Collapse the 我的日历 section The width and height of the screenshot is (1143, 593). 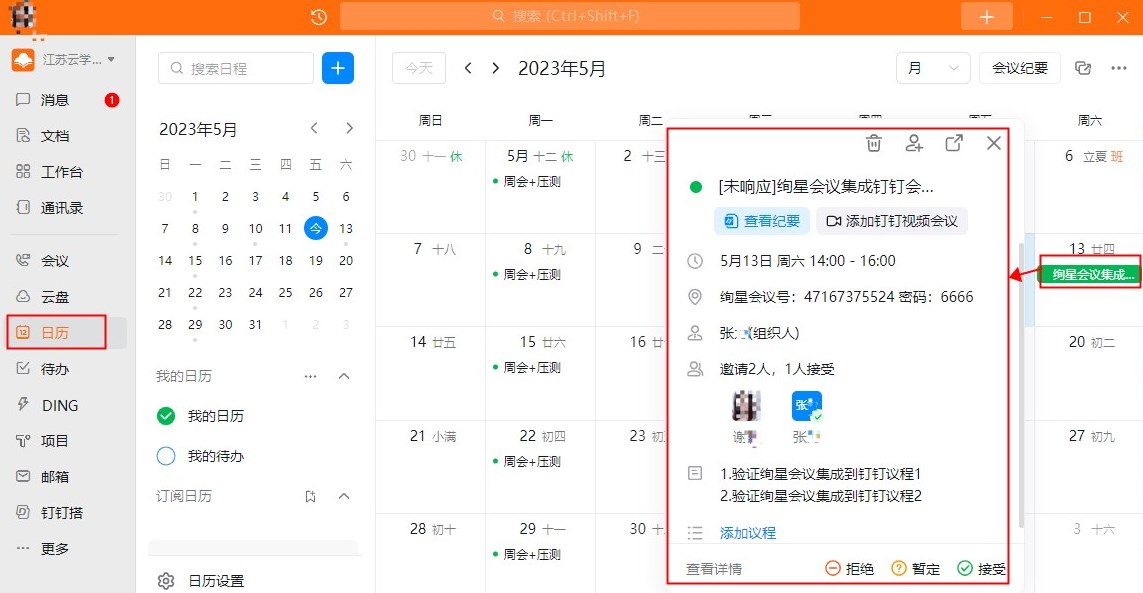344,376
